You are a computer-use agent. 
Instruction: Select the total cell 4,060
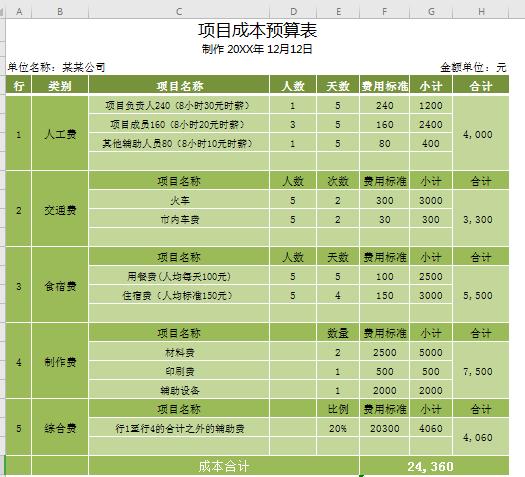(481, 437)
